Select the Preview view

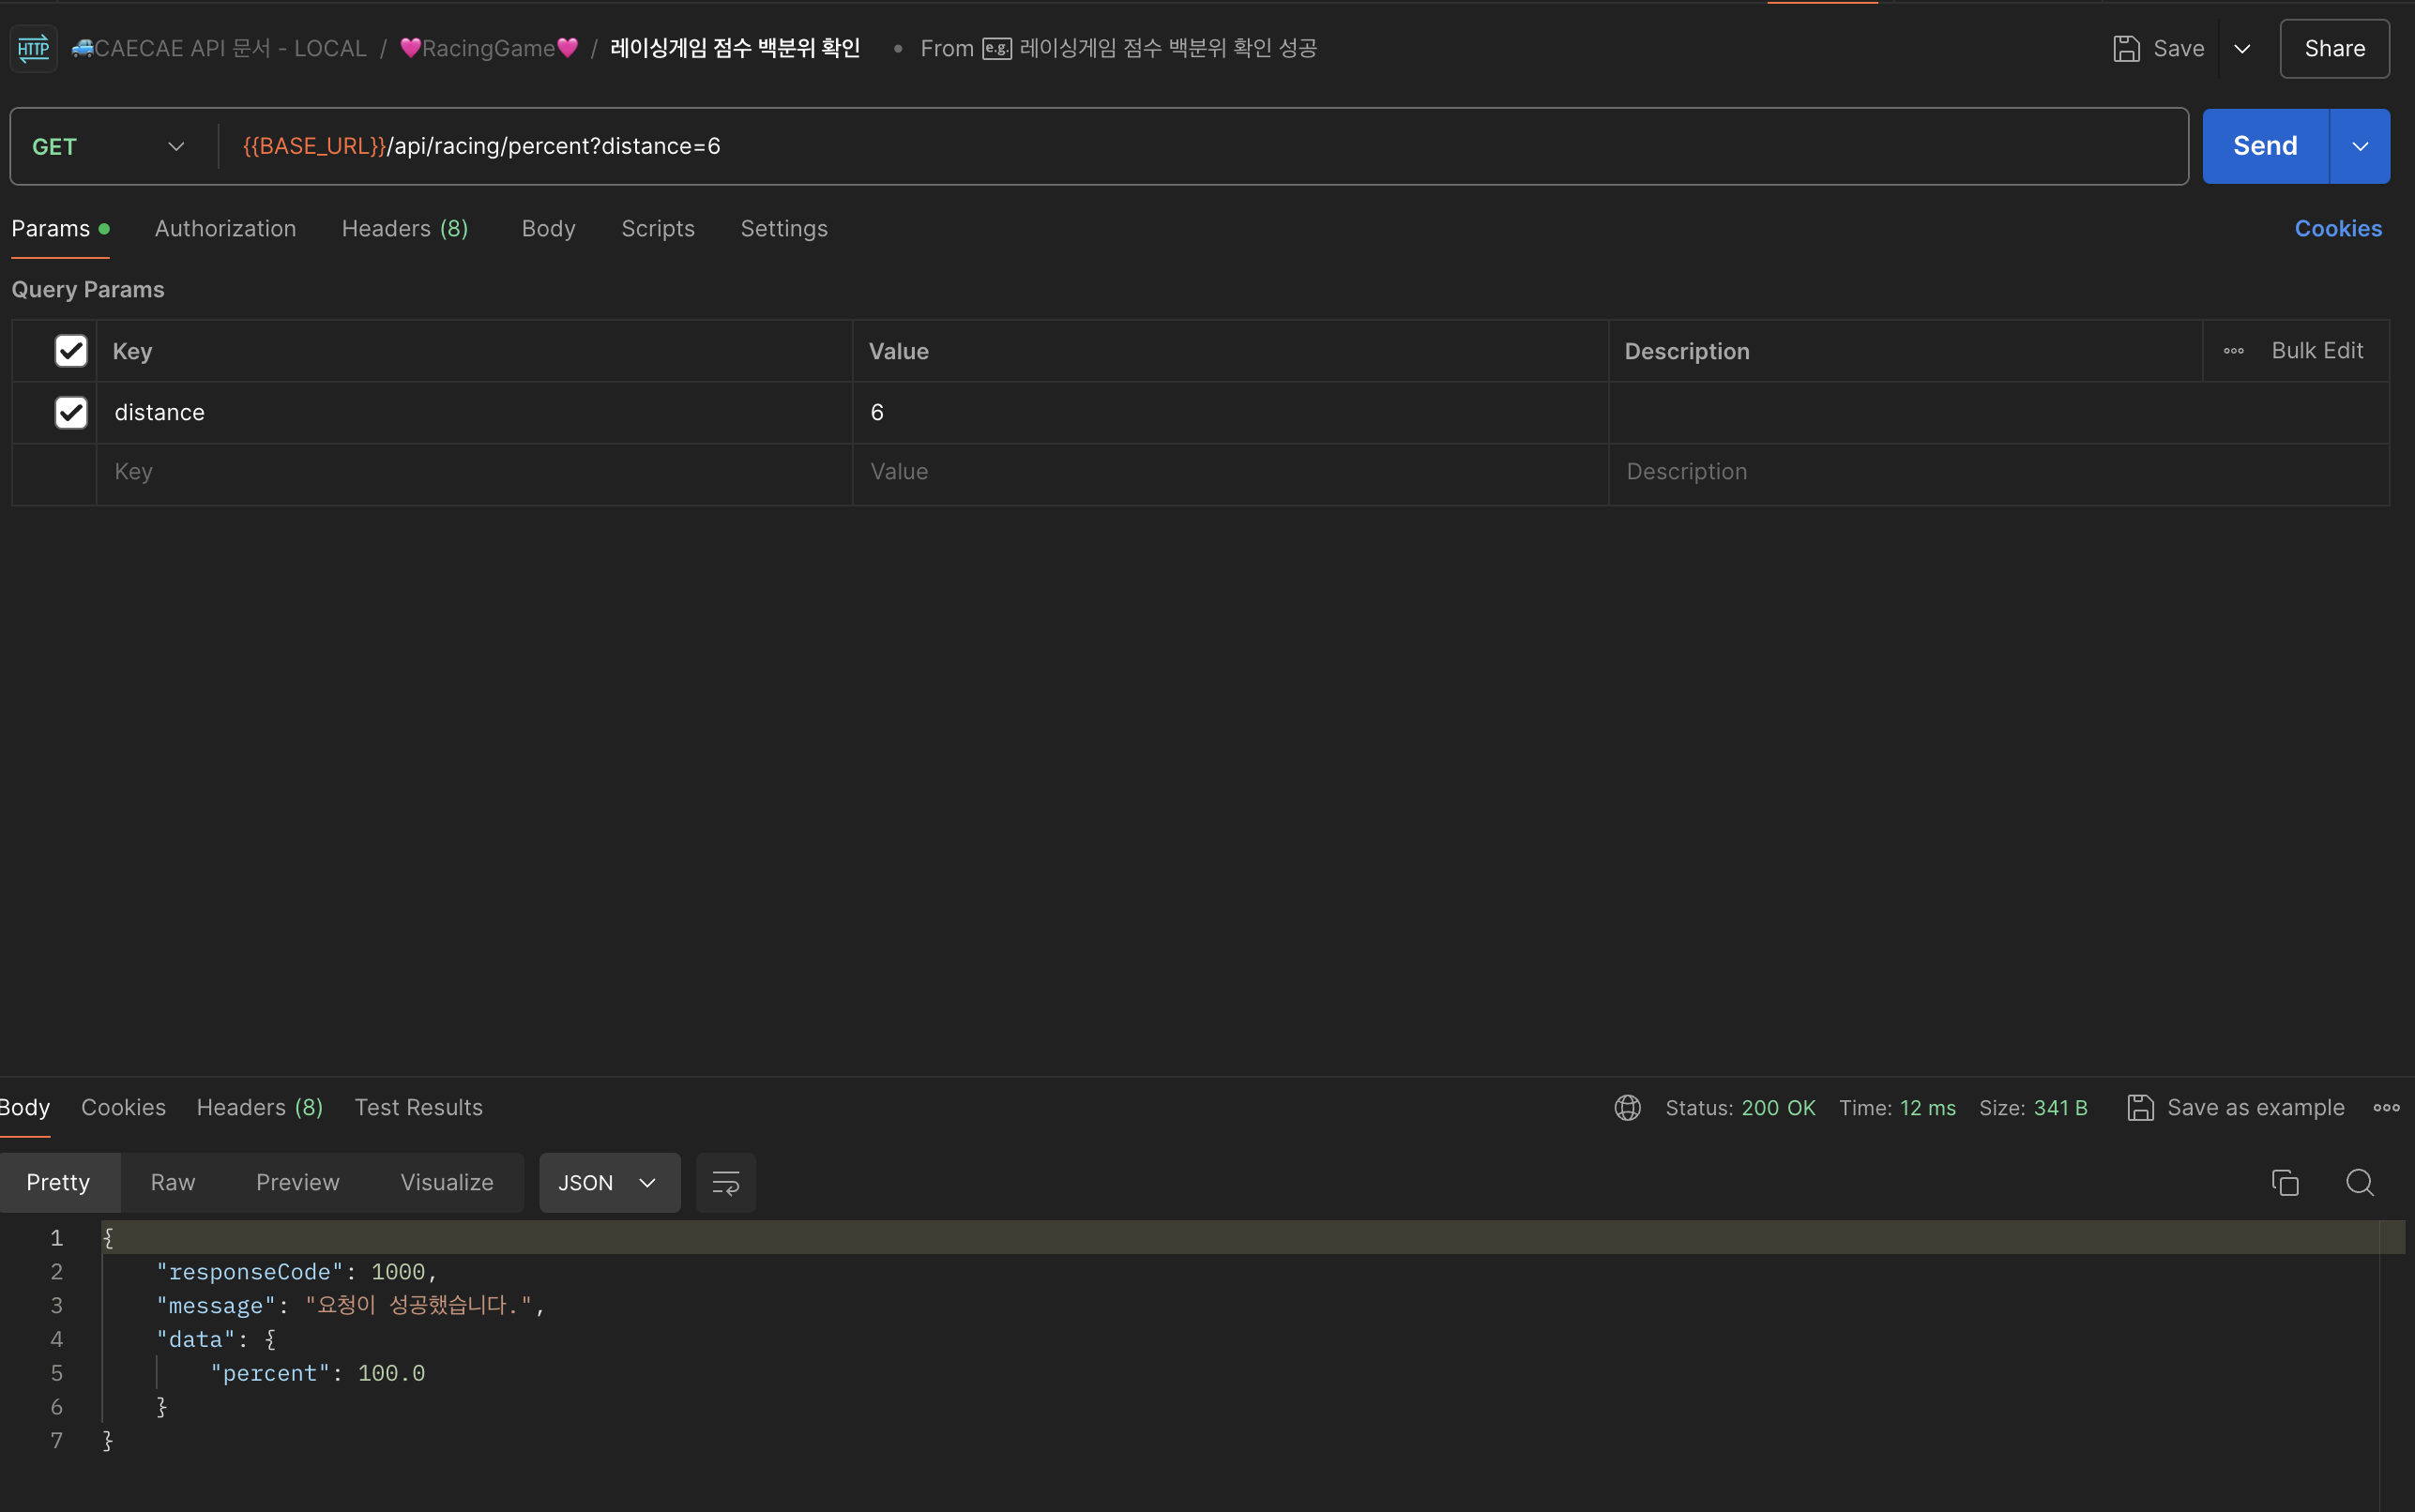[297, 1182]
